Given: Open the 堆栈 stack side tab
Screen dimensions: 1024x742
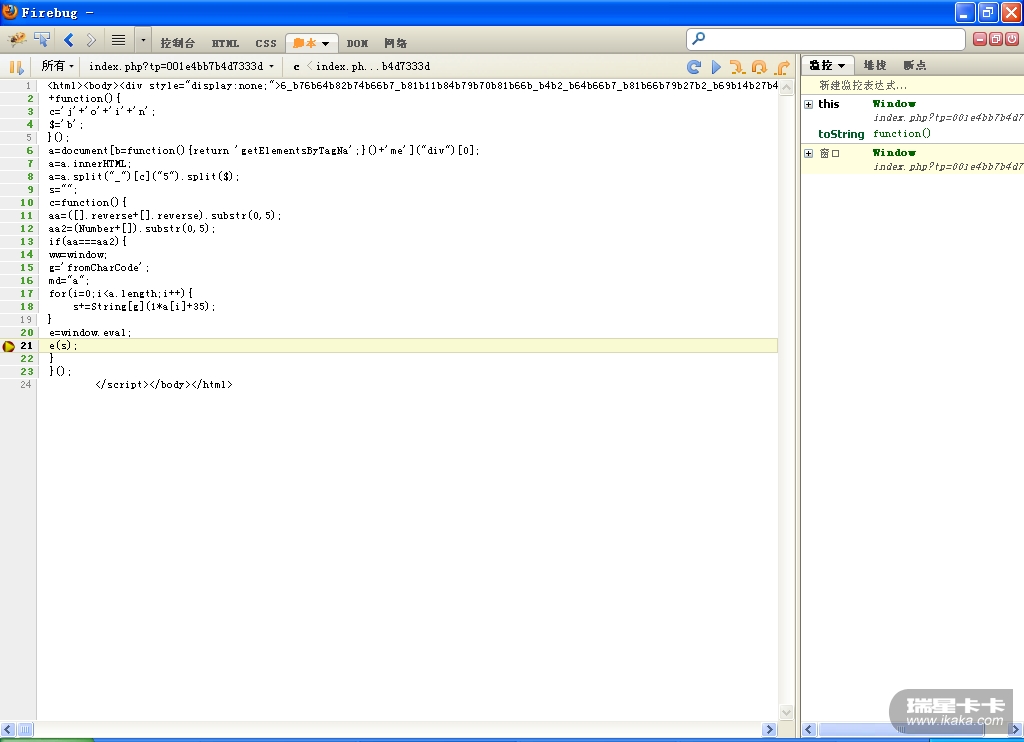Looking at the screenshot, I should click(875, 65).
